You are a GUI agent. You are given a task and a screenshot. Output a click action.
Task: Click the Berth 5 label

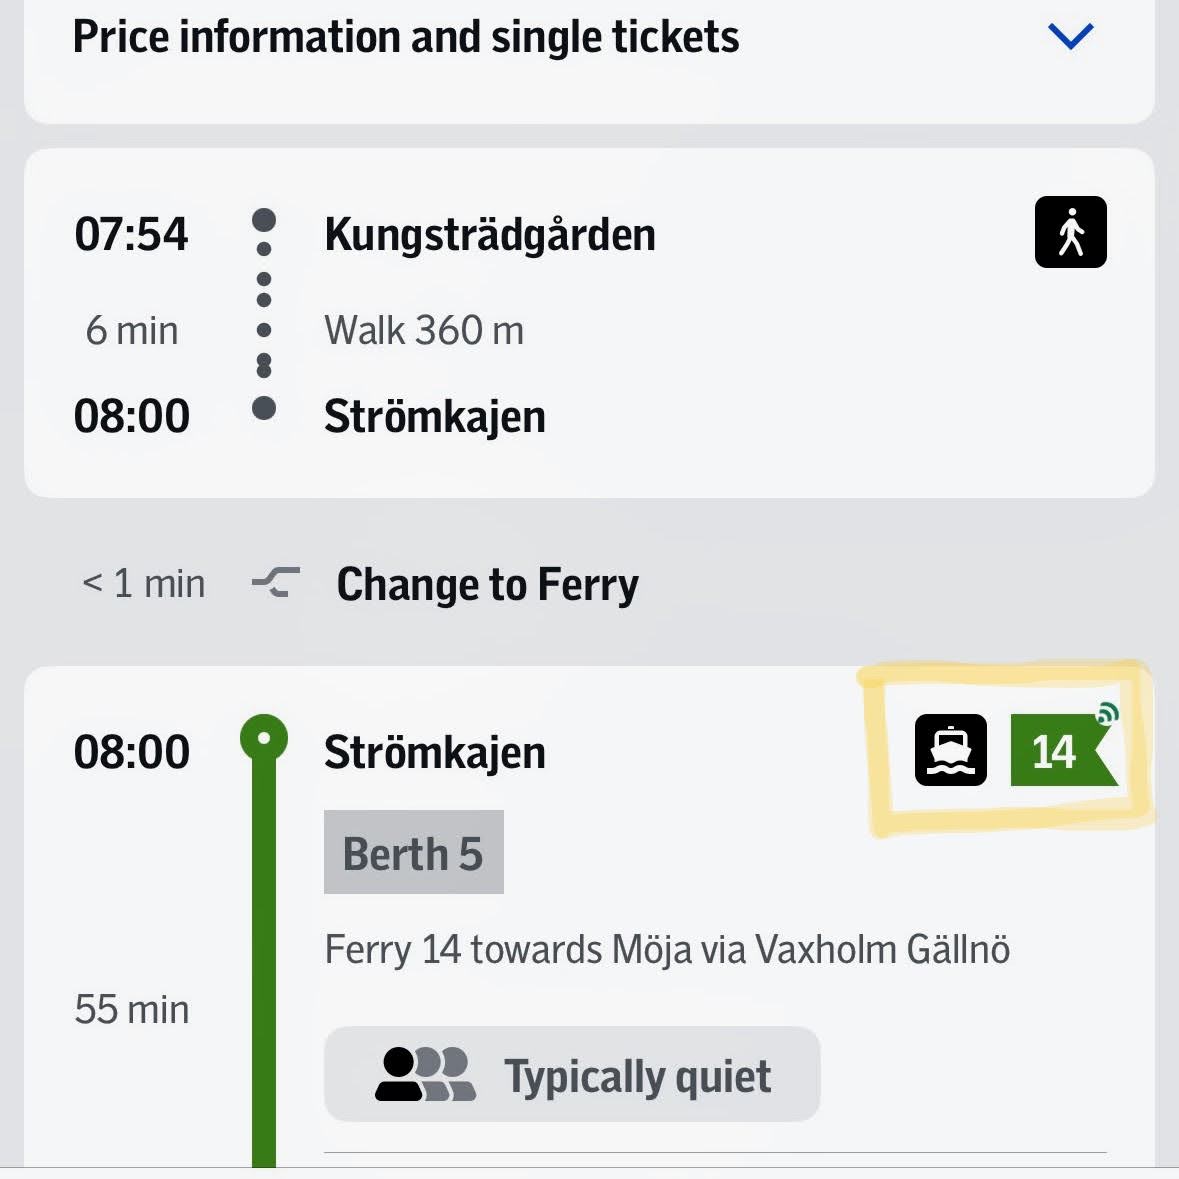[x=413, y=852]
